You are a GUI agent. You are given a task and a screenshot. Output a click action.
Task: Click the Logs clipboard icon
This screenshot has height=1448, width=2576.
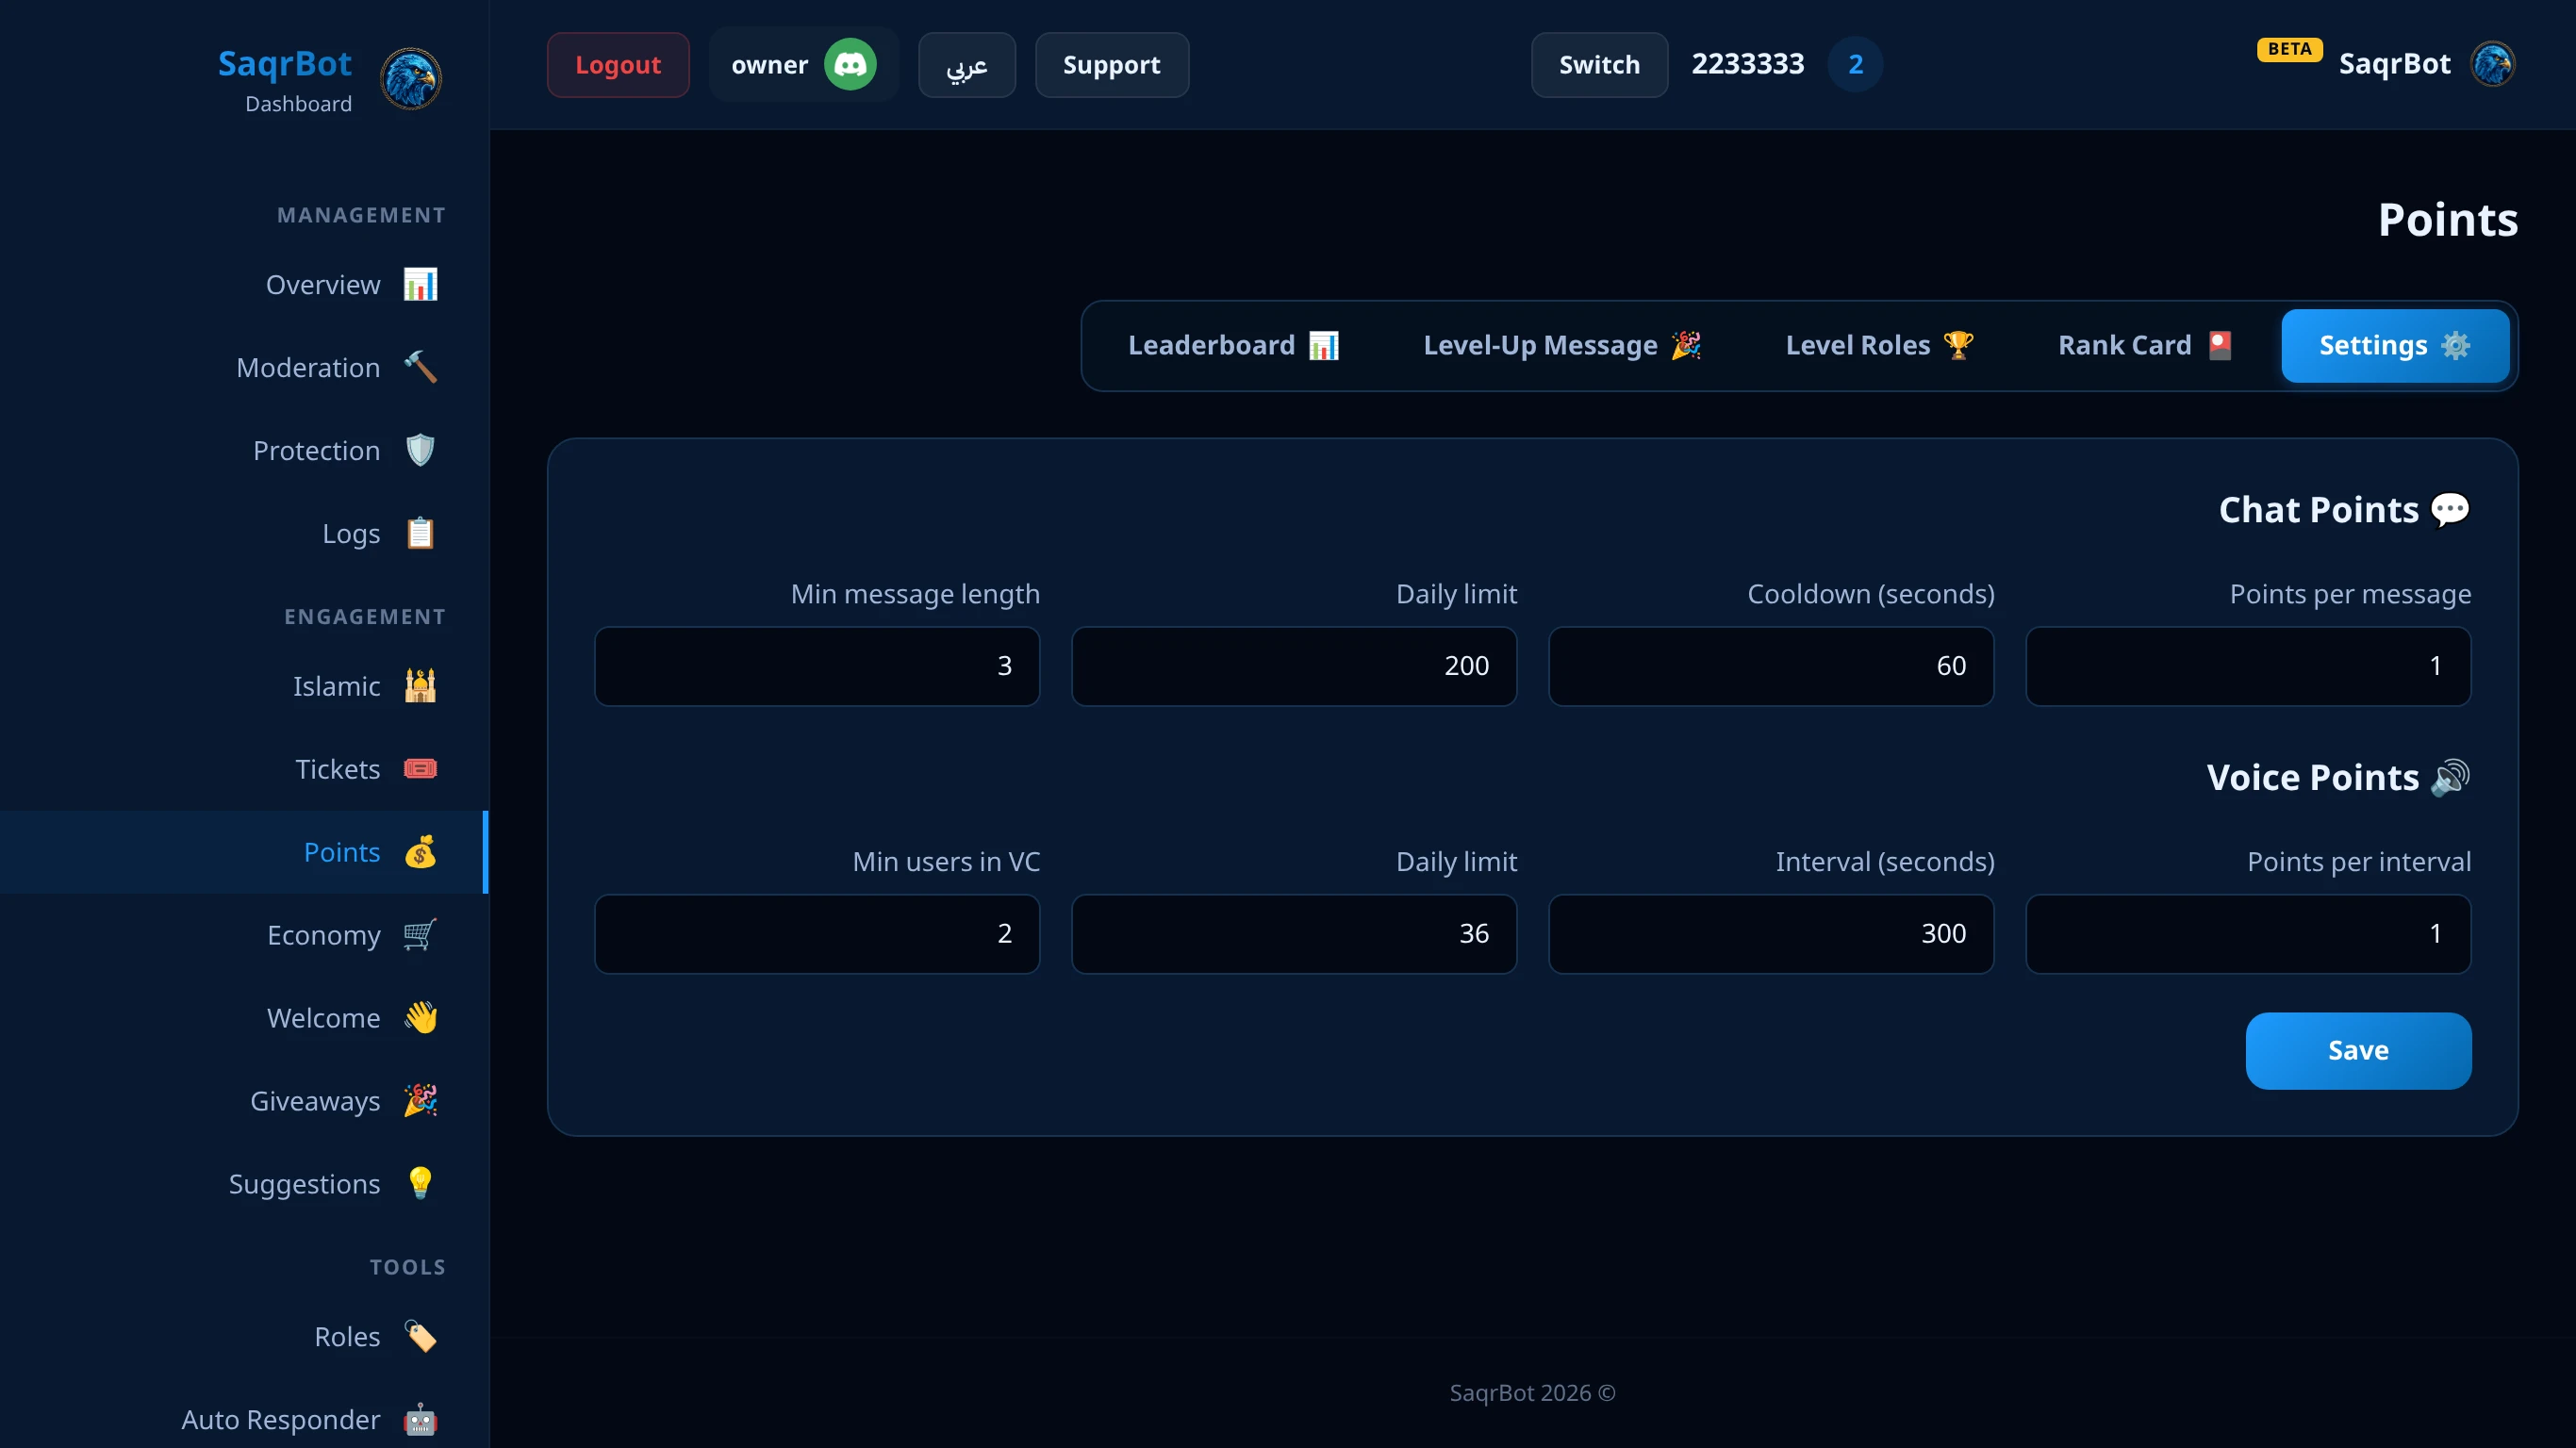tap(420, 534)
